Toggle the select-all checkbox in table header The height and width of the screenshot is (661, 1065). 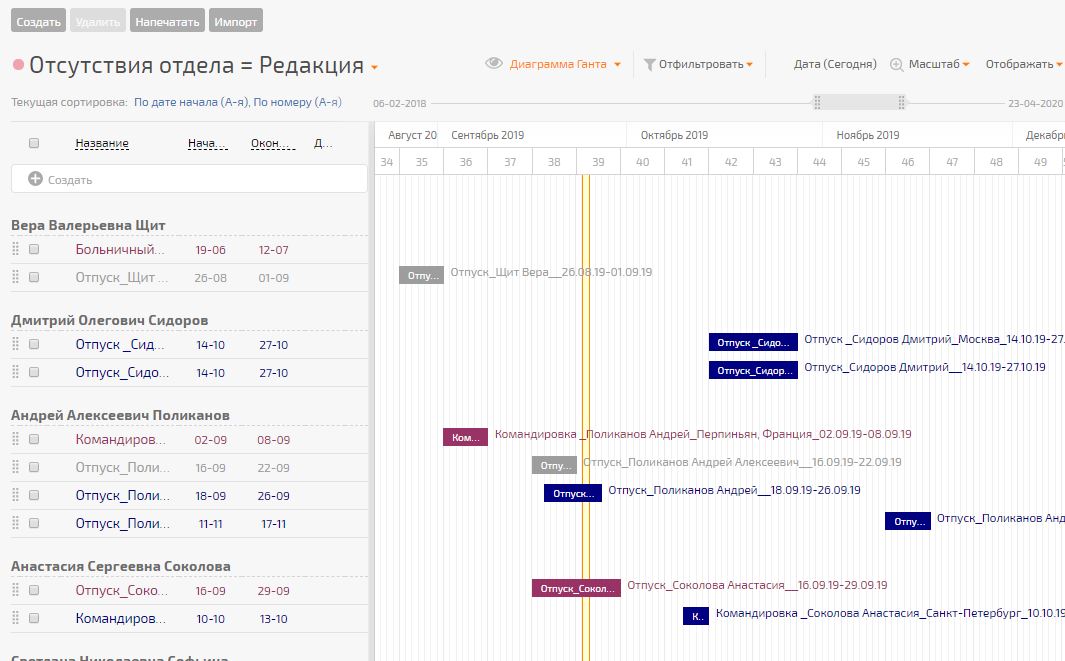point(34,143)
